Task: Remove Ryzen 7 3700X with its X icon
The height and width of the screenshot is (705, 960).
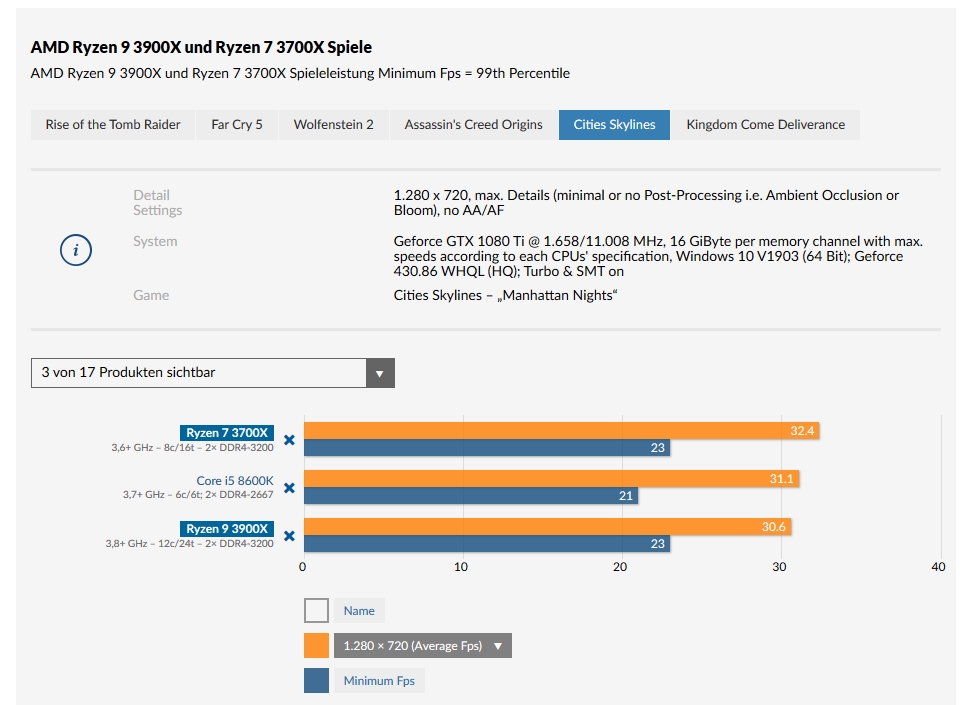Action: tap(290, 439)
